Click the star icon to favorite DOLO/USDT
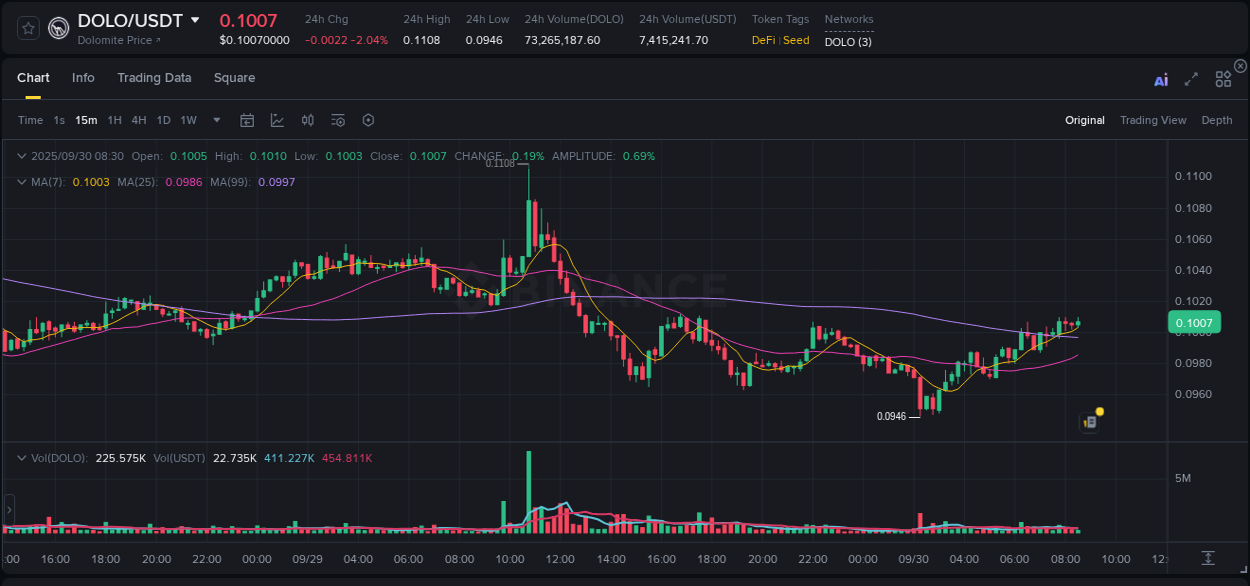1250x586 pixels. click(28, 29)
